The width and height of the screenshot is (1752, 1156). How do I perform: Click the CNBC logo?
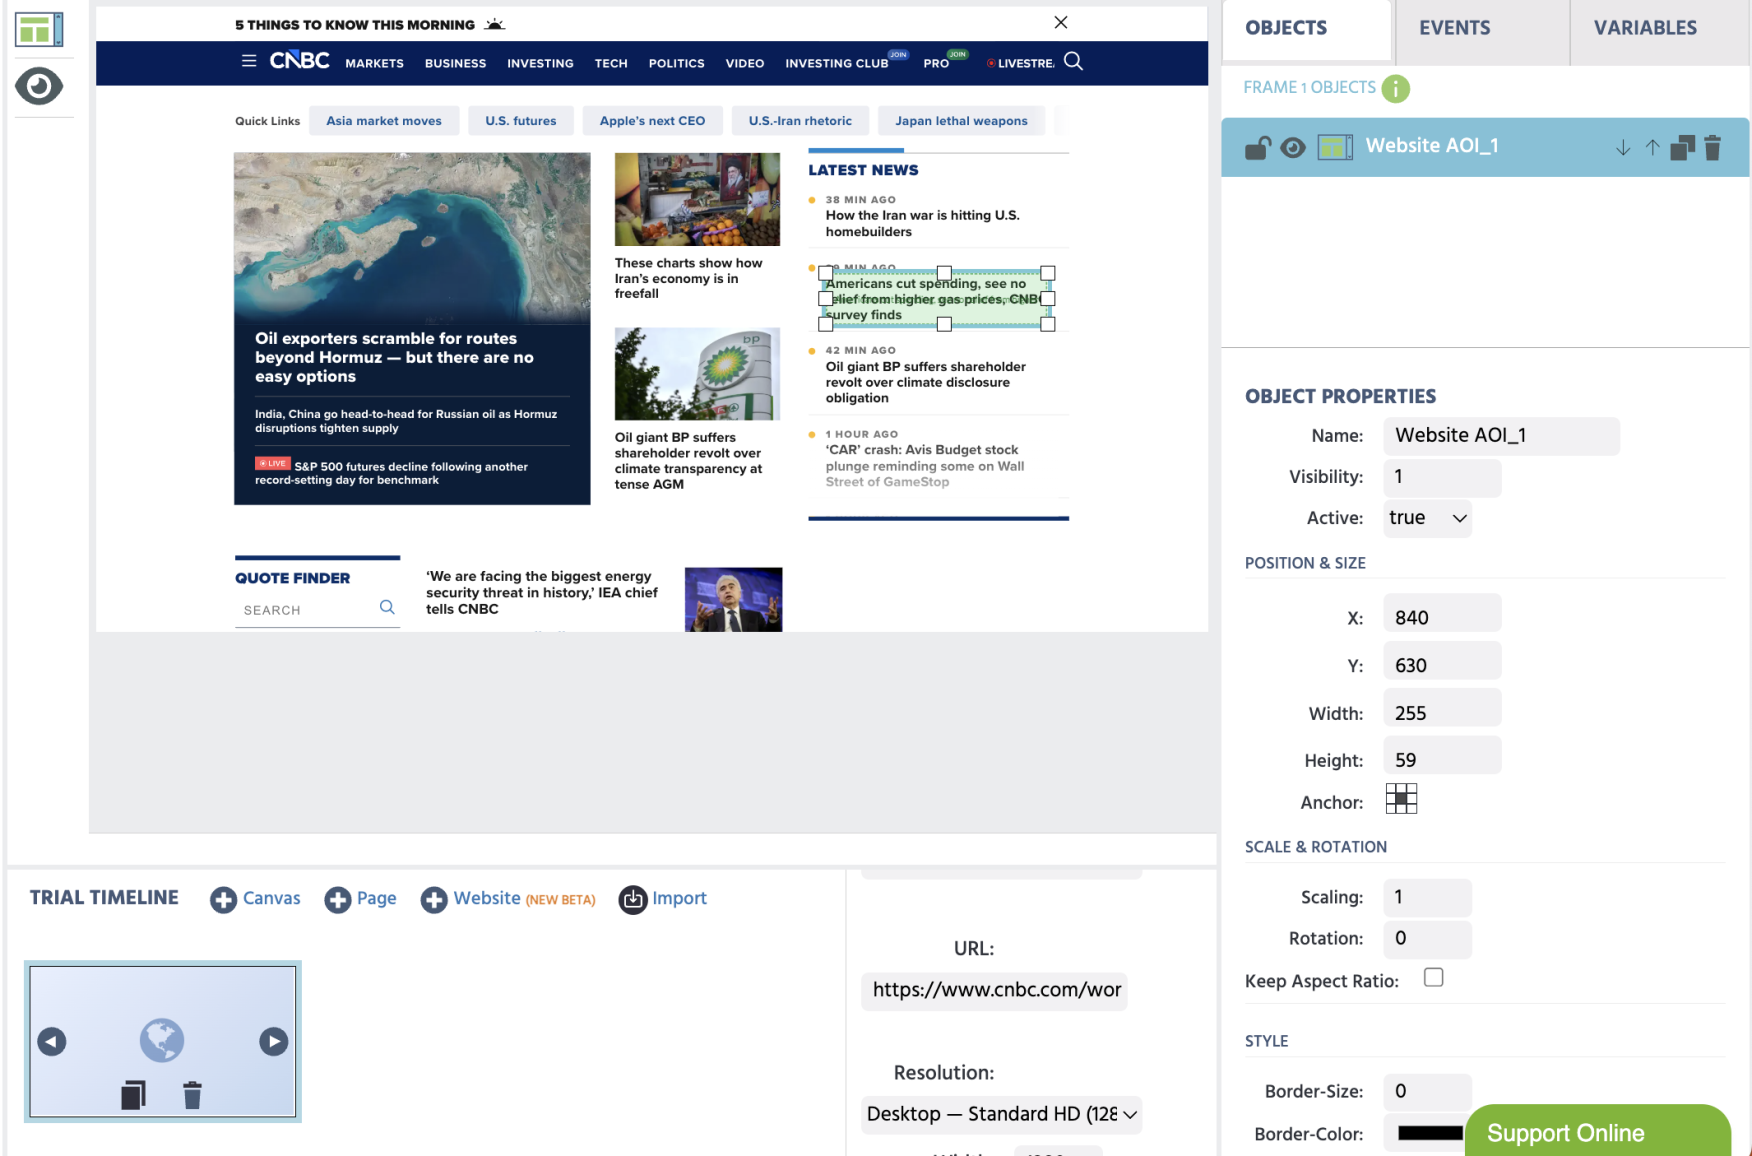tap(299, 61)
